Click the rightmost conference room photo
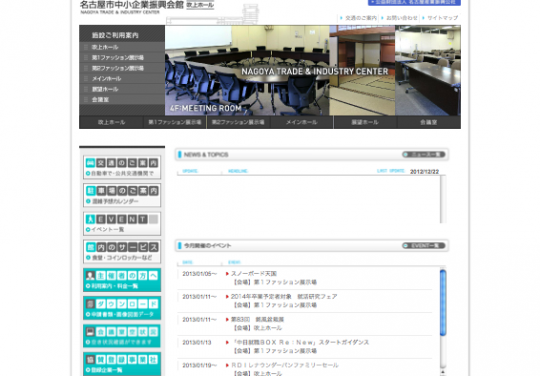Screen dimensions: 540x376 point(428,70)
